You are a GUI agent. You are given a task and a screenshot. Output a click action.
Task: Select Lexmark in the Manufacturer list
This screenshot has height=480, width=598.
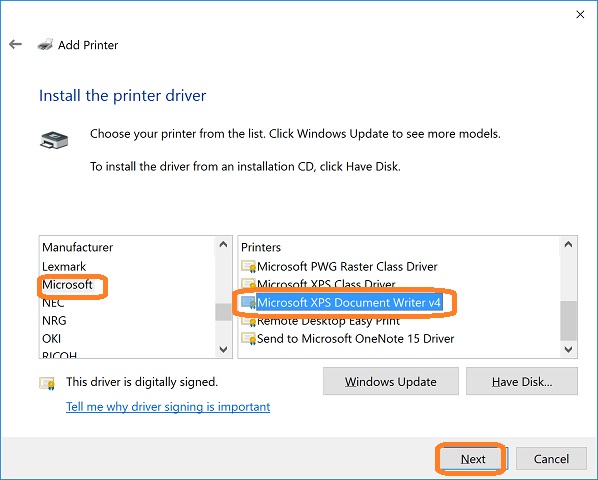click(x=64, y=266)
